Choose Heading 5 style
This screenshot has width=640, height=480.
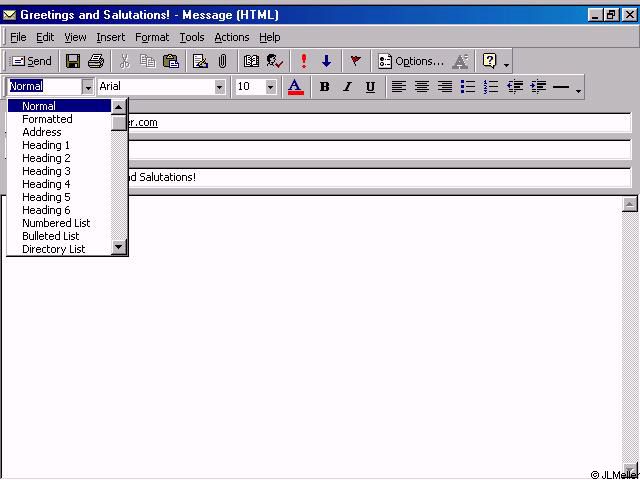[59, 197]
